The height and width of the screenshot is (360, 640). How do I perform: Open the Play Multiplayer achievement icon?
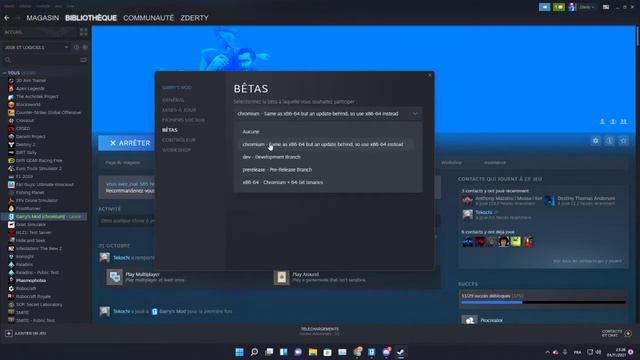tap(114, 277)
